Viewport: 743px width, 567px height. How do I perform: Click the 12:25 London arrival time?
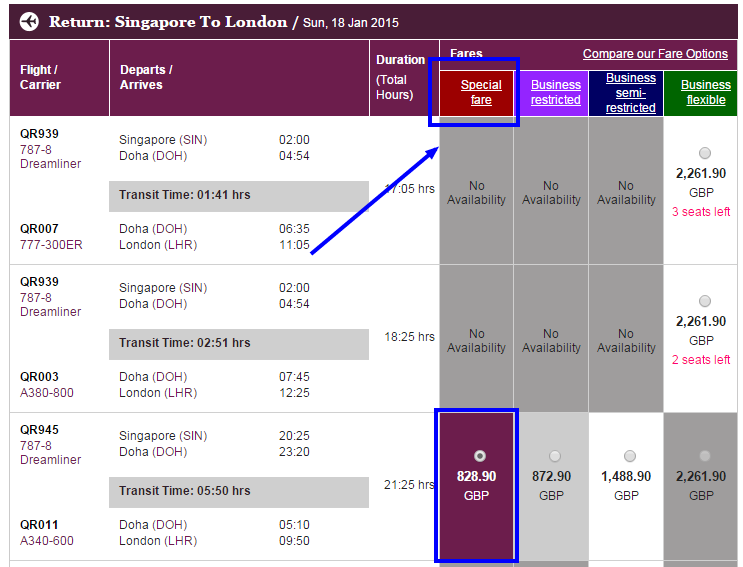pos(294,393)
